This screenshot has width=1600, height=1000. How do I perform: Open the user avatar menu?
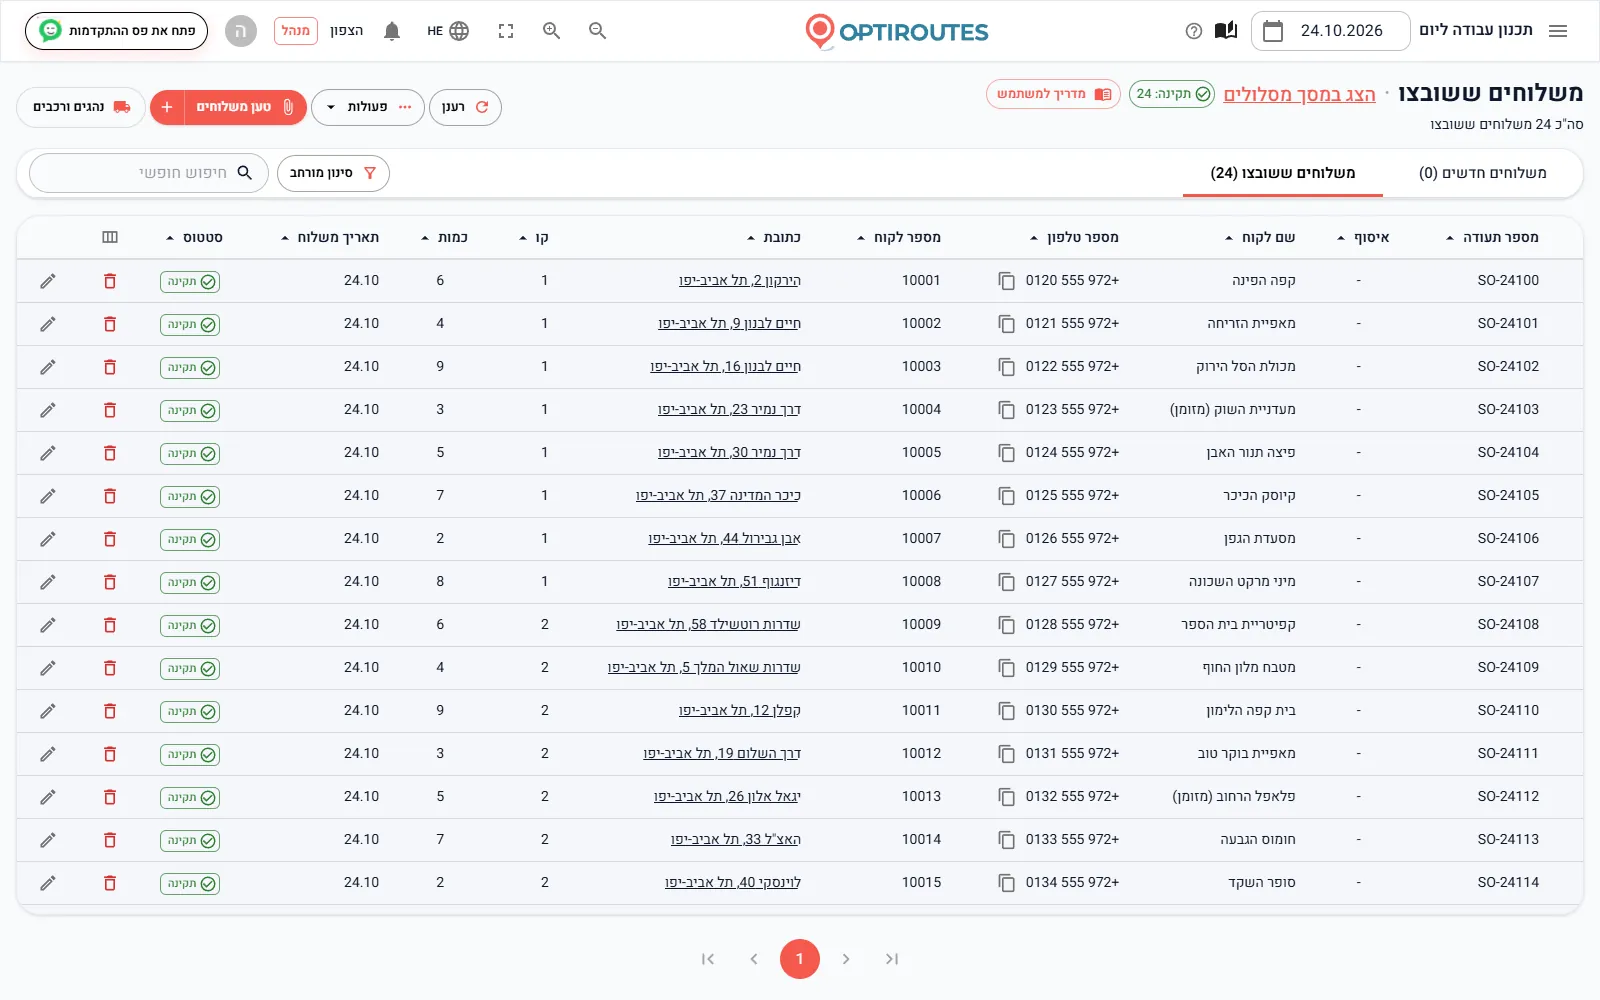click(x=240, y=31)
